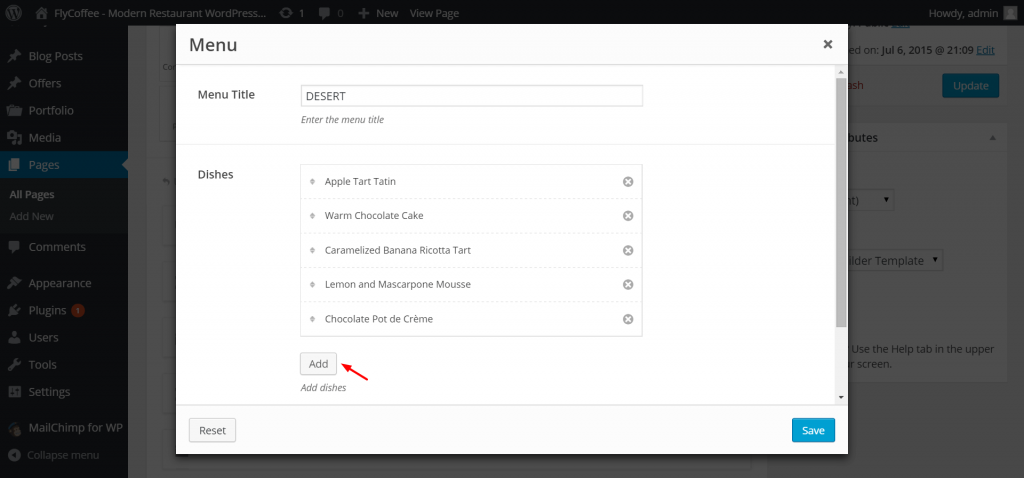Click the Users sidebar icon

14,338
